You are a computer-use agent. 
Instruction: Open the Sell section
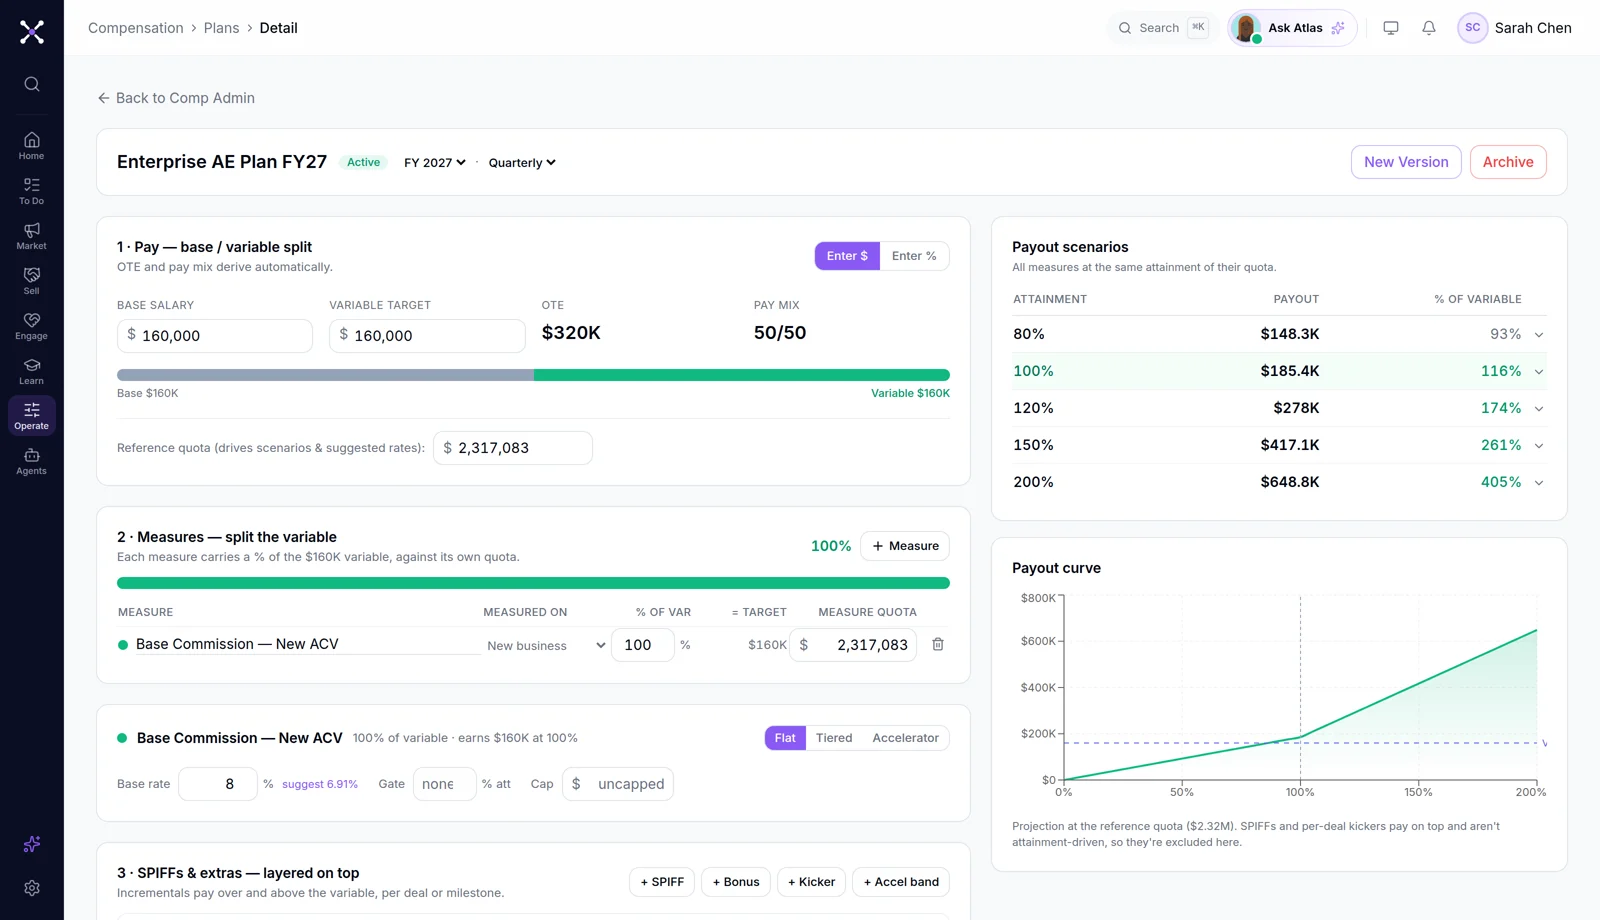click(x=32, y=281)
